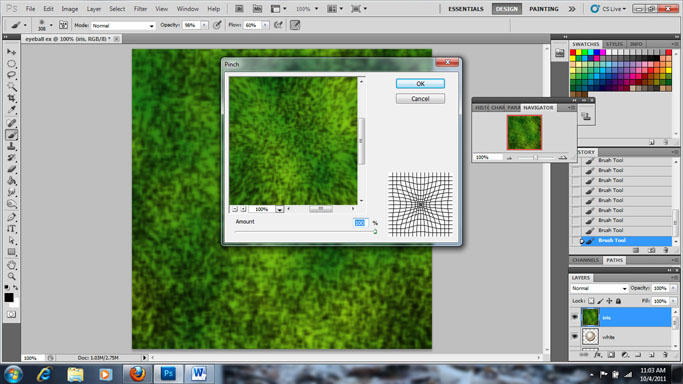Toggle lock all
Screen dimensions: 683x384
619,301
